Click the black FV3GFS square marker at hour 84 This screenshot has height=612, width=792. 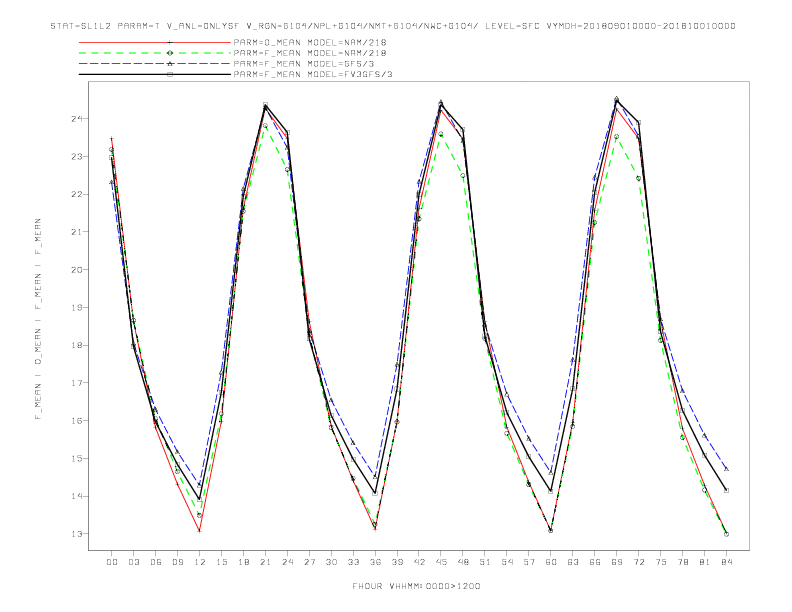pos(726,490)
